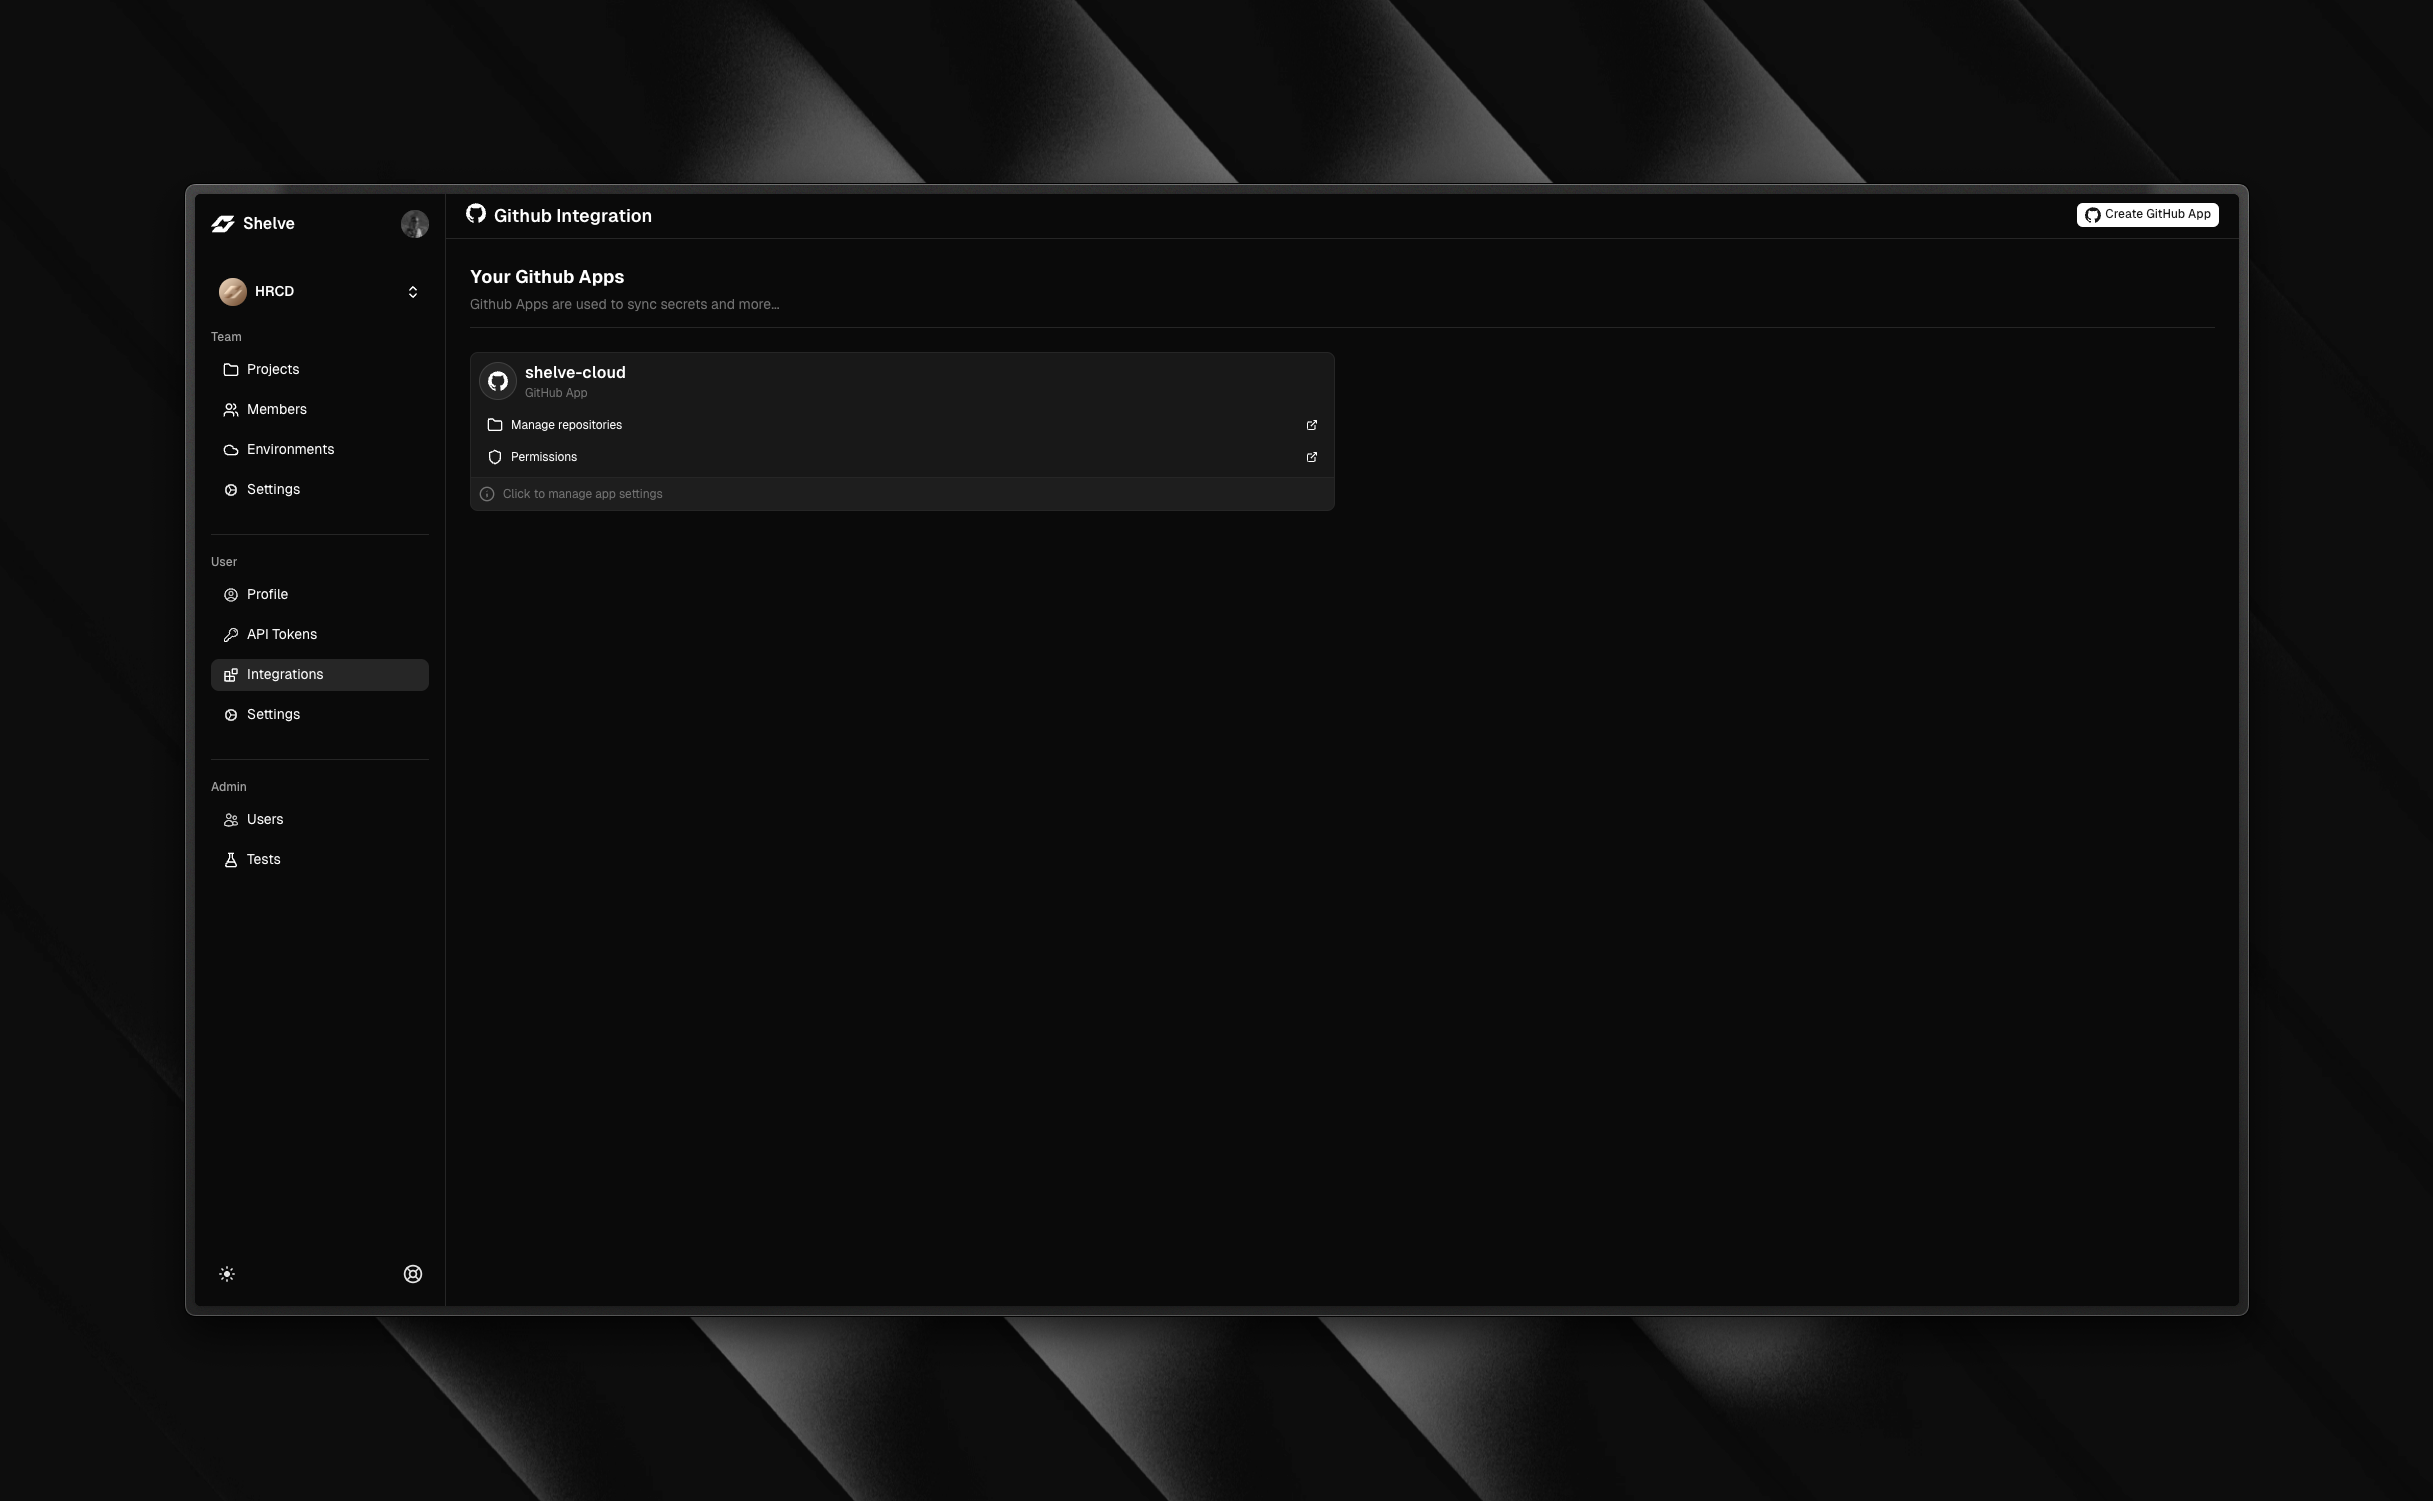Open Permissions external link
This screenshot has width=2433, height=1501.
coord(1312,457)
